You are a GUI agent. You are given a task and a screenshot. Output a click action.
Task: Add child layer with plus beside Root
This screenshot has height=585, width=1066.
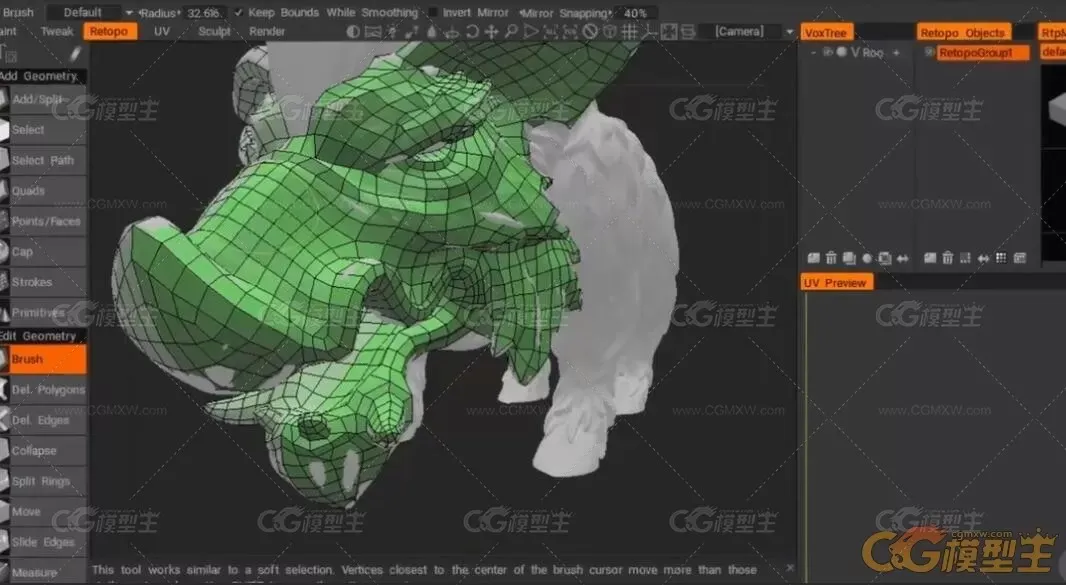click(x=896, y=52)
